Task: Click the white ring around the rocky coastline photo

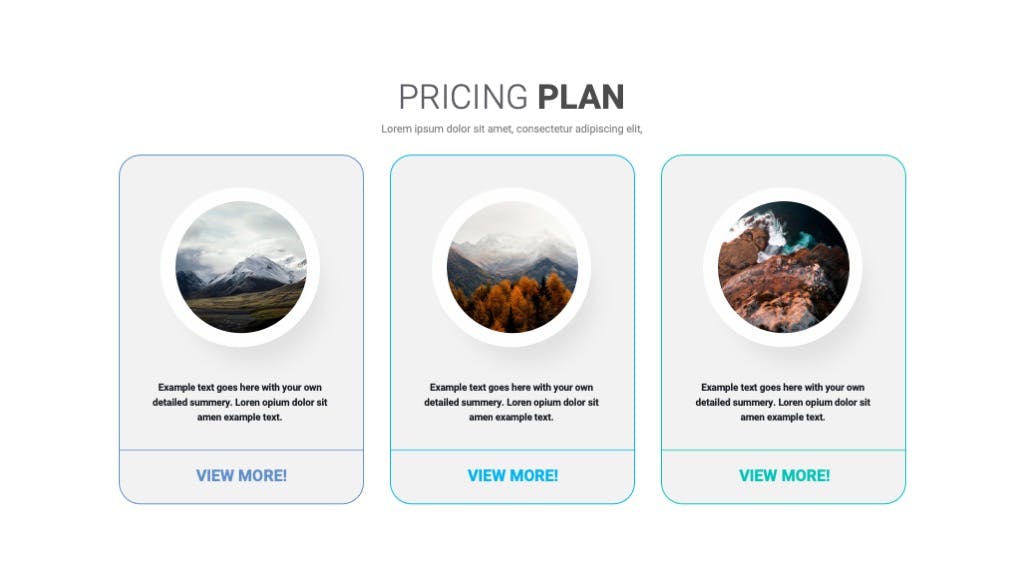Action: pyautogui.click(x=783, y=195)
